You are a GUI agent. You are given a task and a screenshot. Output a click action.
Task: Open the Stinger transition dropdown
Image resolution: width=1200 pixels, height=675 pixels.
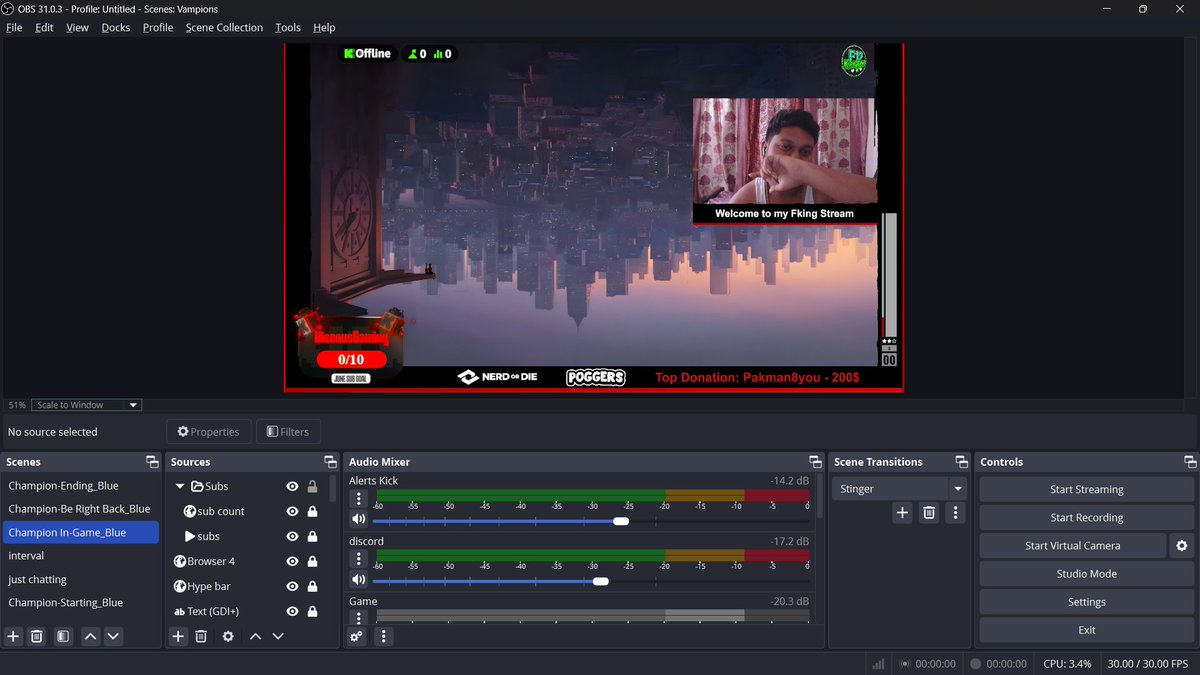(958, 489)
